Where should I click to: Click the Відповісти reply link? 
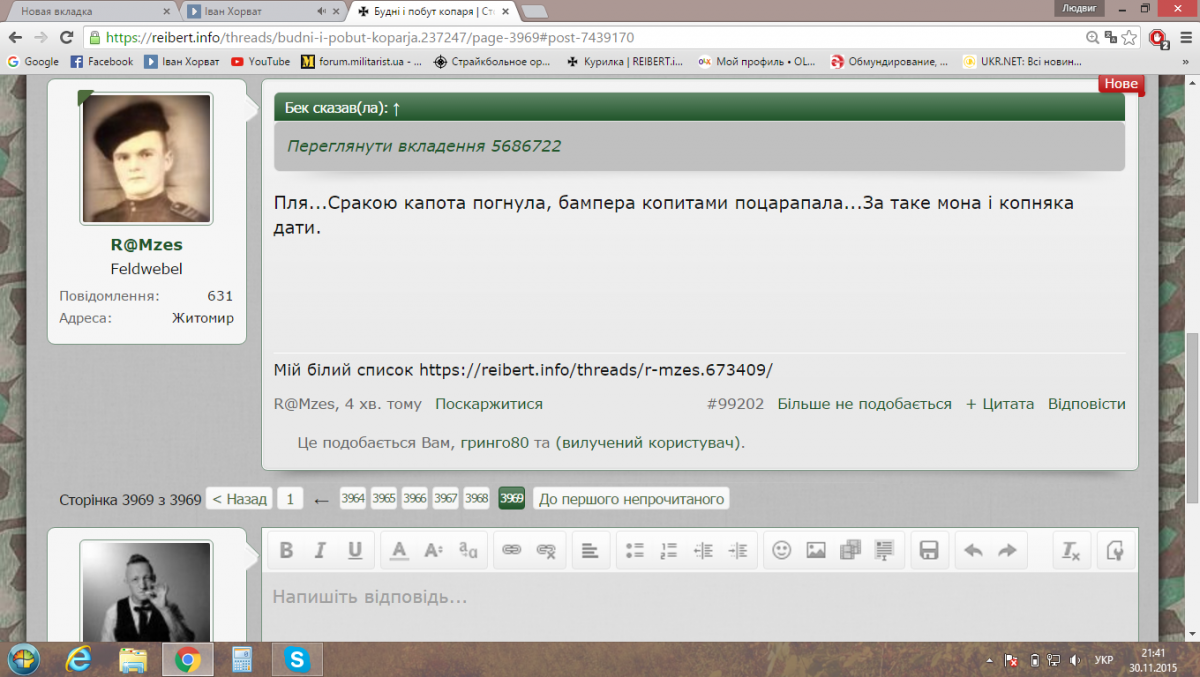(1086, 404)
